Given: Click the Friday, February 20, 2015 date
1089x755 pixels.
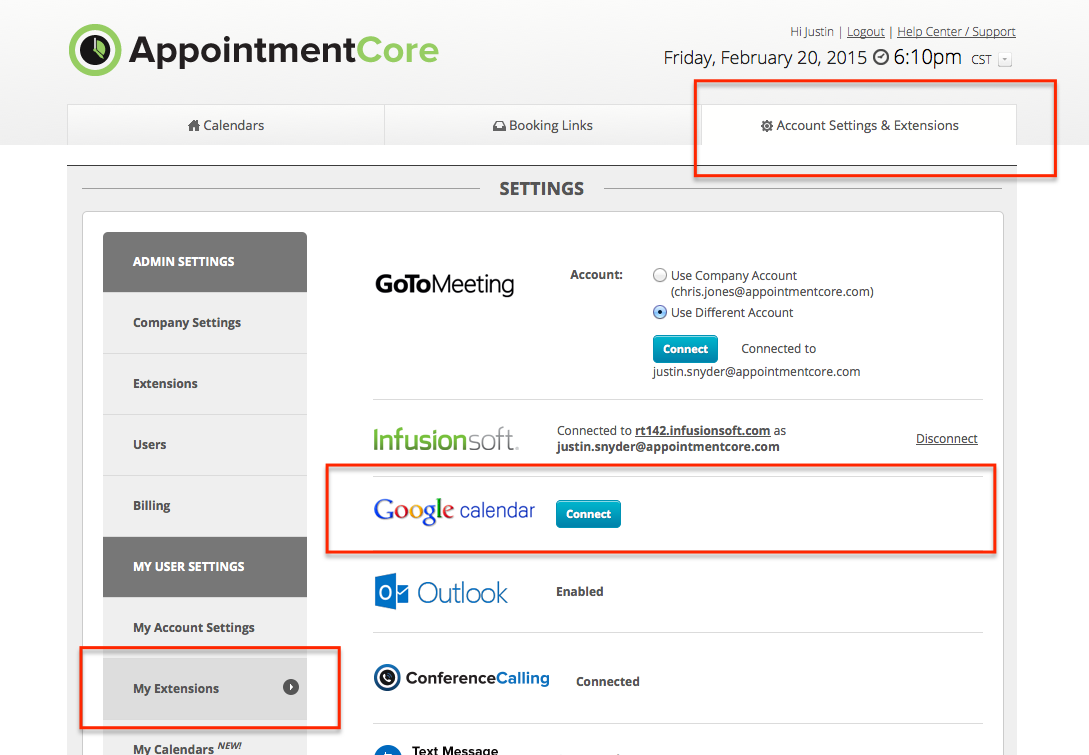Looking at the screenshot, I should (765, 57).
